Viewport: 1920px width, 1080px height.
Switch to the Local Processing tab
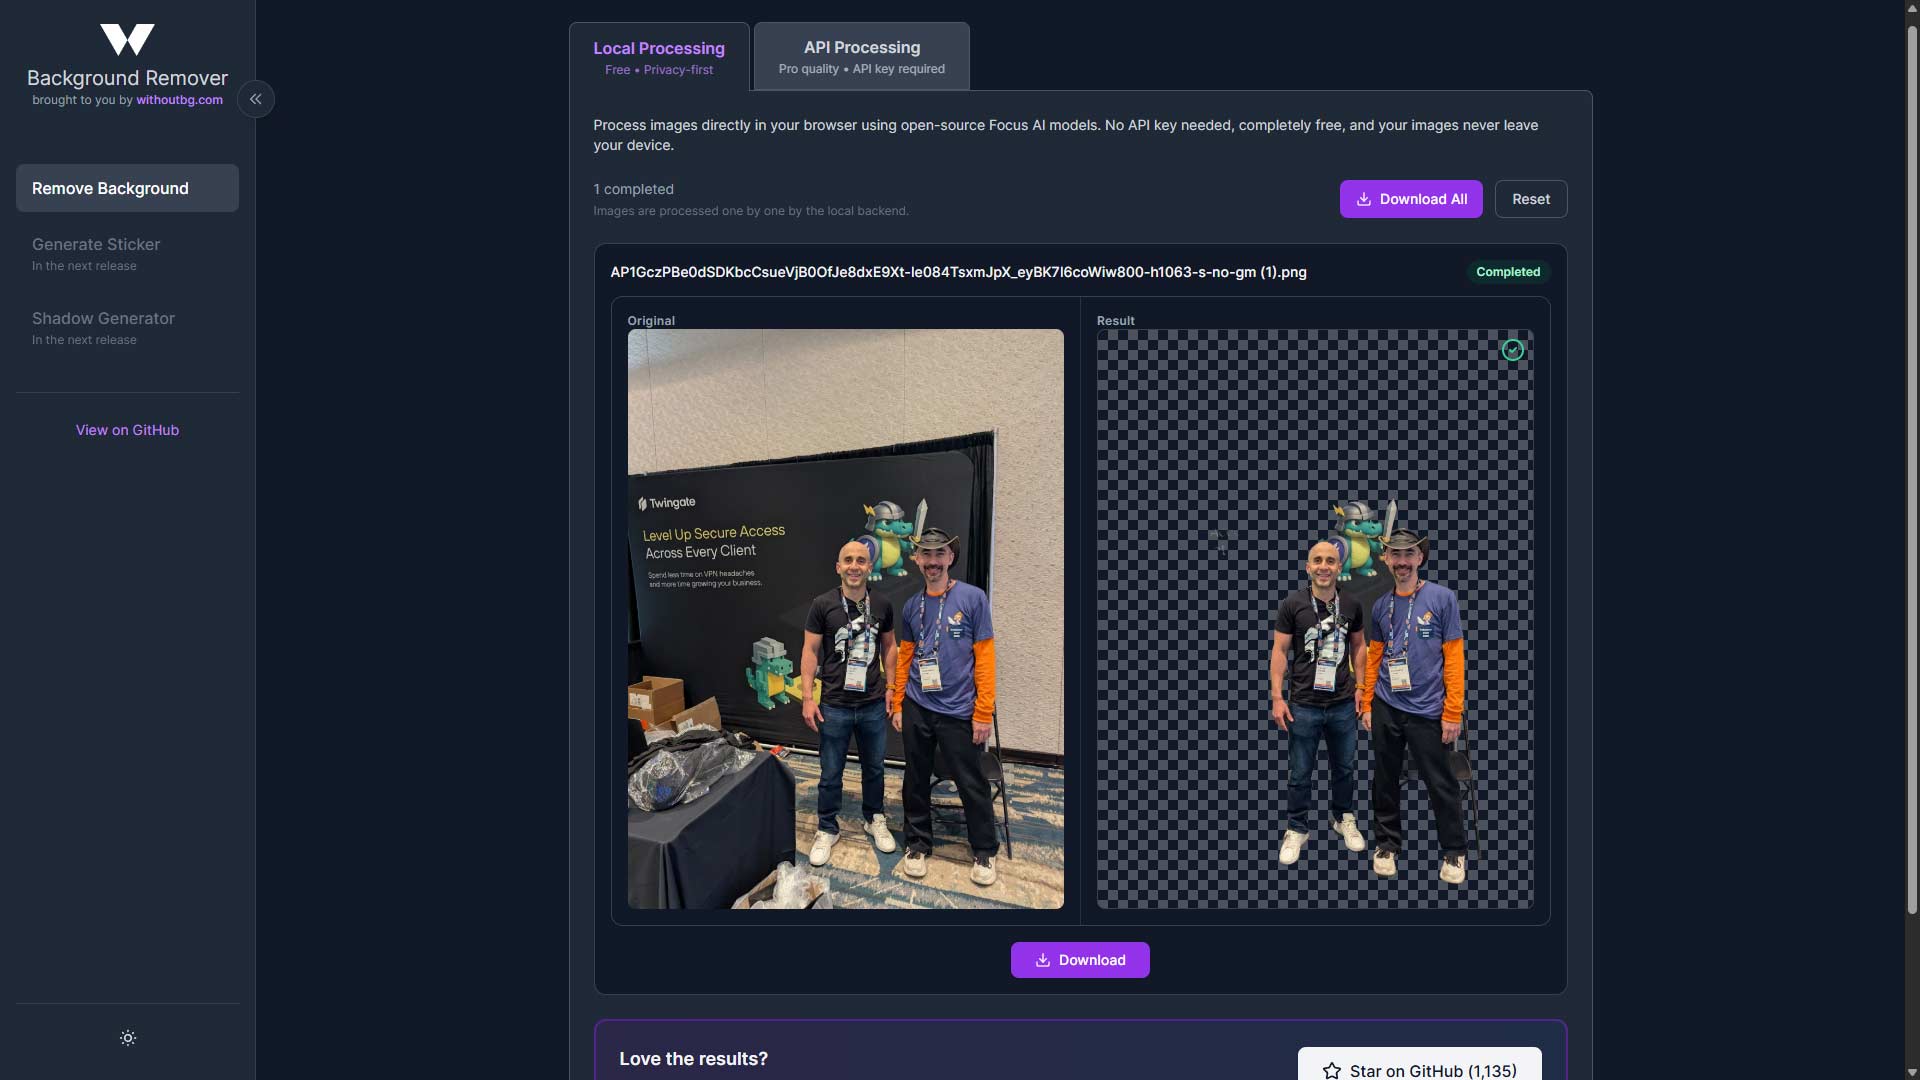pyautogui.click(x=659, y=57)
